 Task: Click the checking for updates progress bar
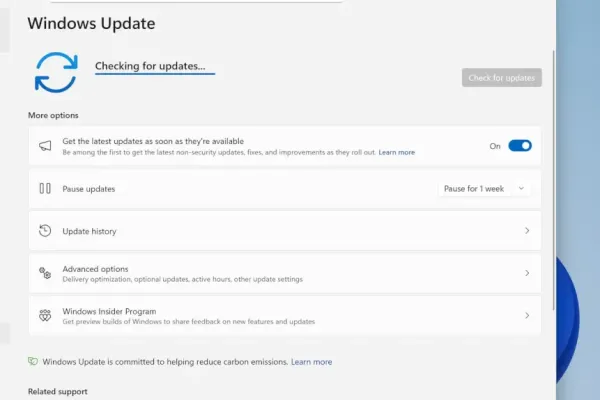pyautogui.click(x=155, y=74)
